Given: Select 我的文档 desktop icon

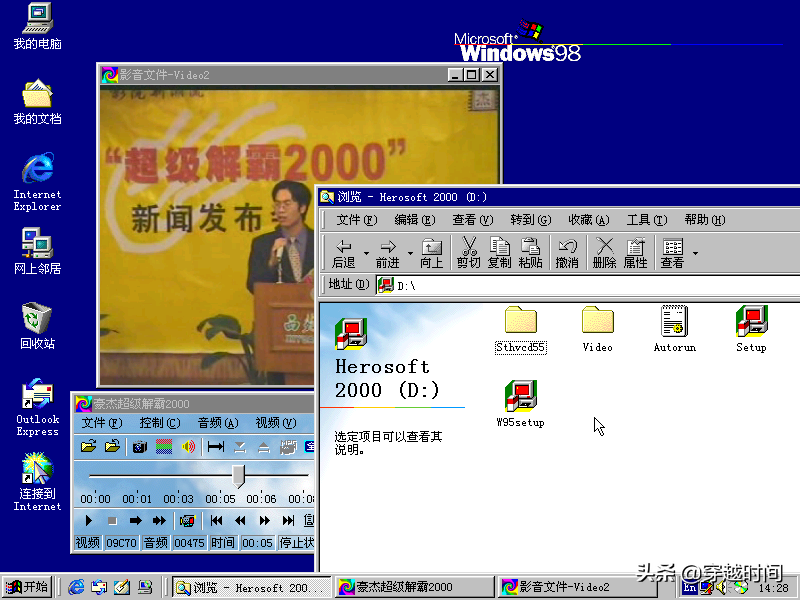Looking at the screenshot, I should (37, 102).
